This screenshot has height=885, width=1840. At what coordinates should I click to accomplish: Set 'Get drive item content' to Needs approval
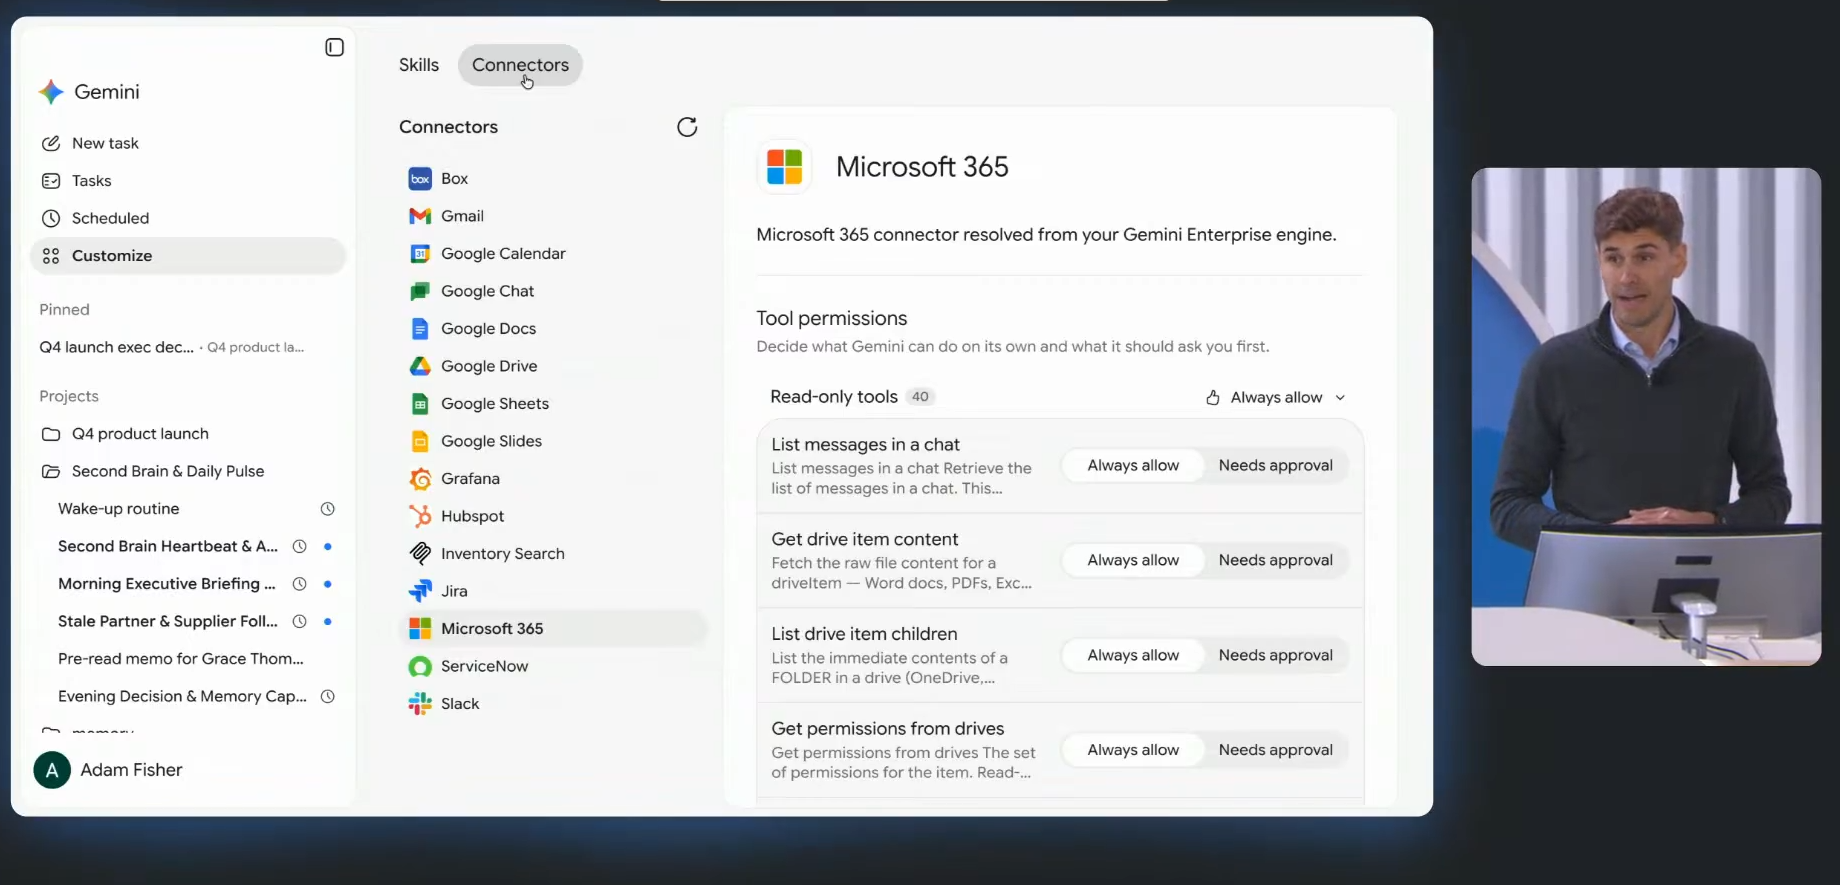tap(1275, 561)
